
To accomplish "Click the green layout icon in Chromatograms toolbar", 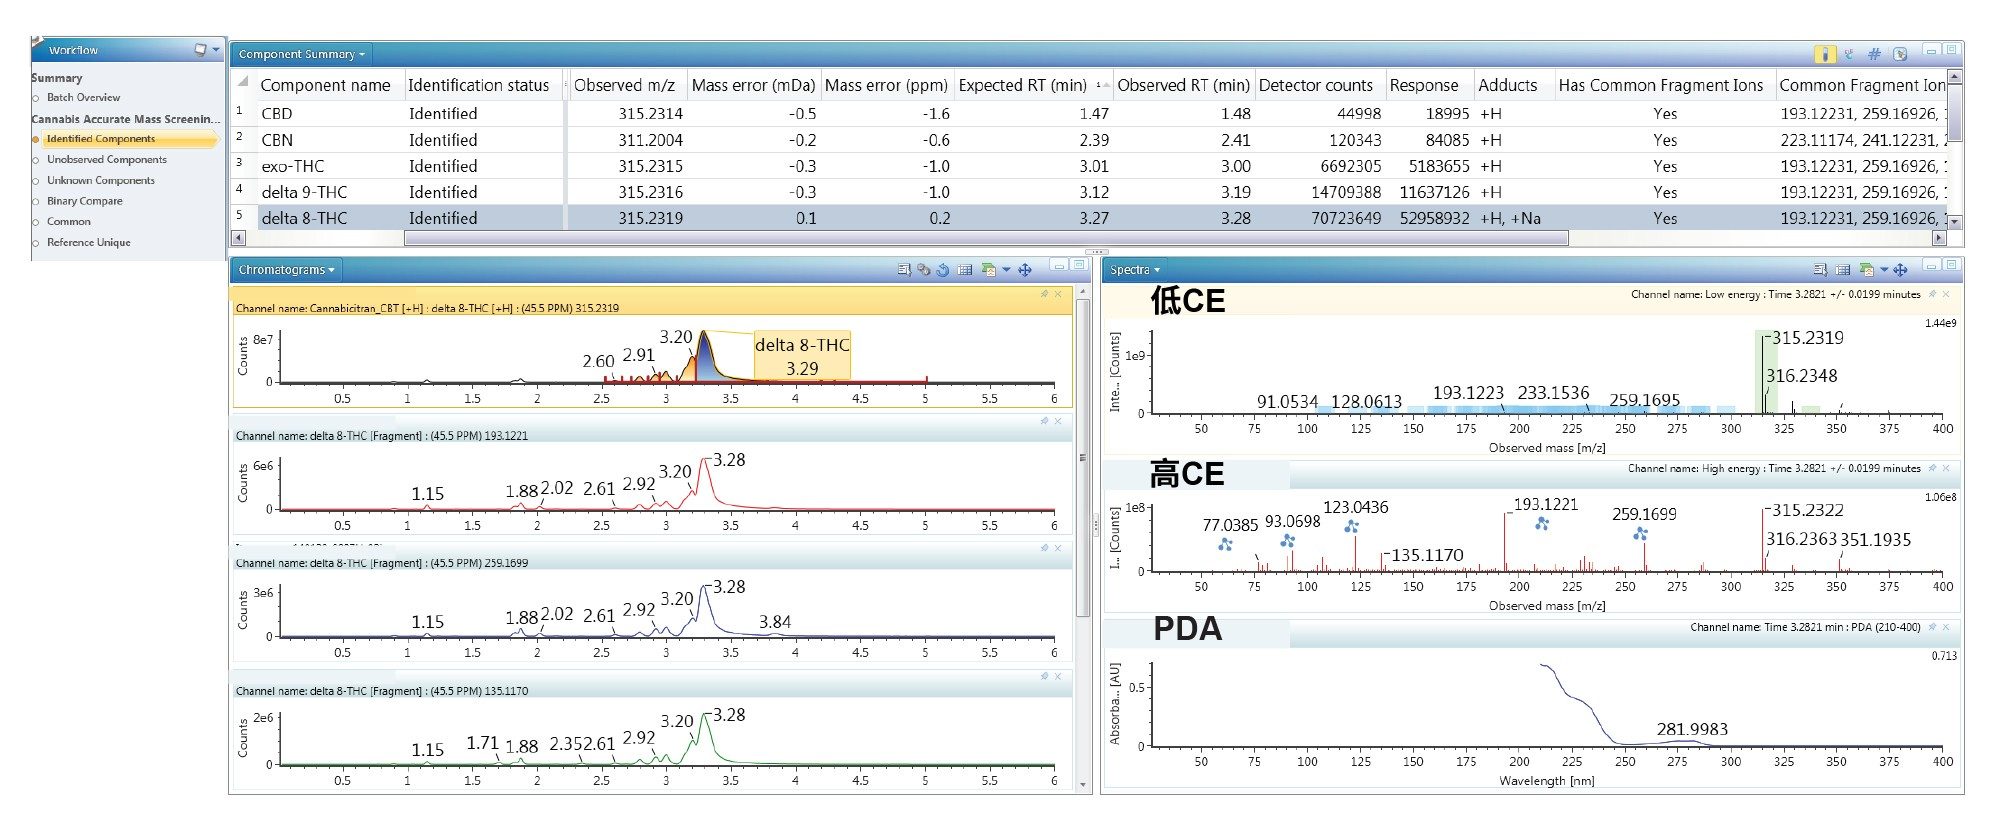I will [x=988, y=270].
